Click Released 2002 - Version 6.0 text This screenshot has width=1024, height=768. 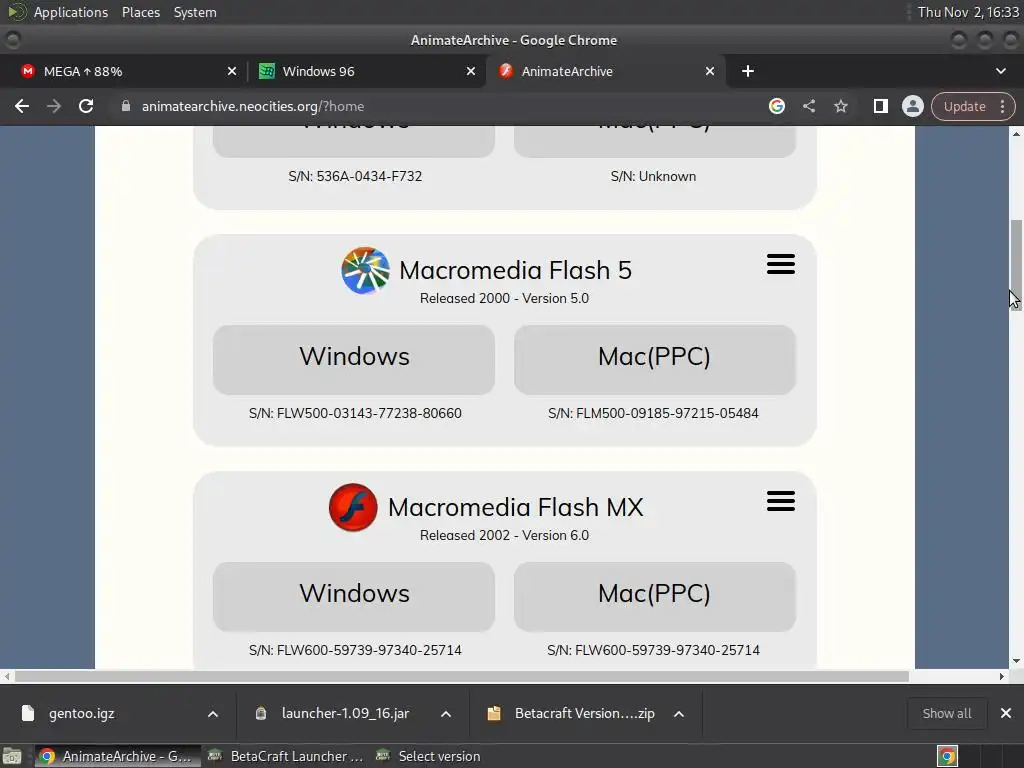504,536
